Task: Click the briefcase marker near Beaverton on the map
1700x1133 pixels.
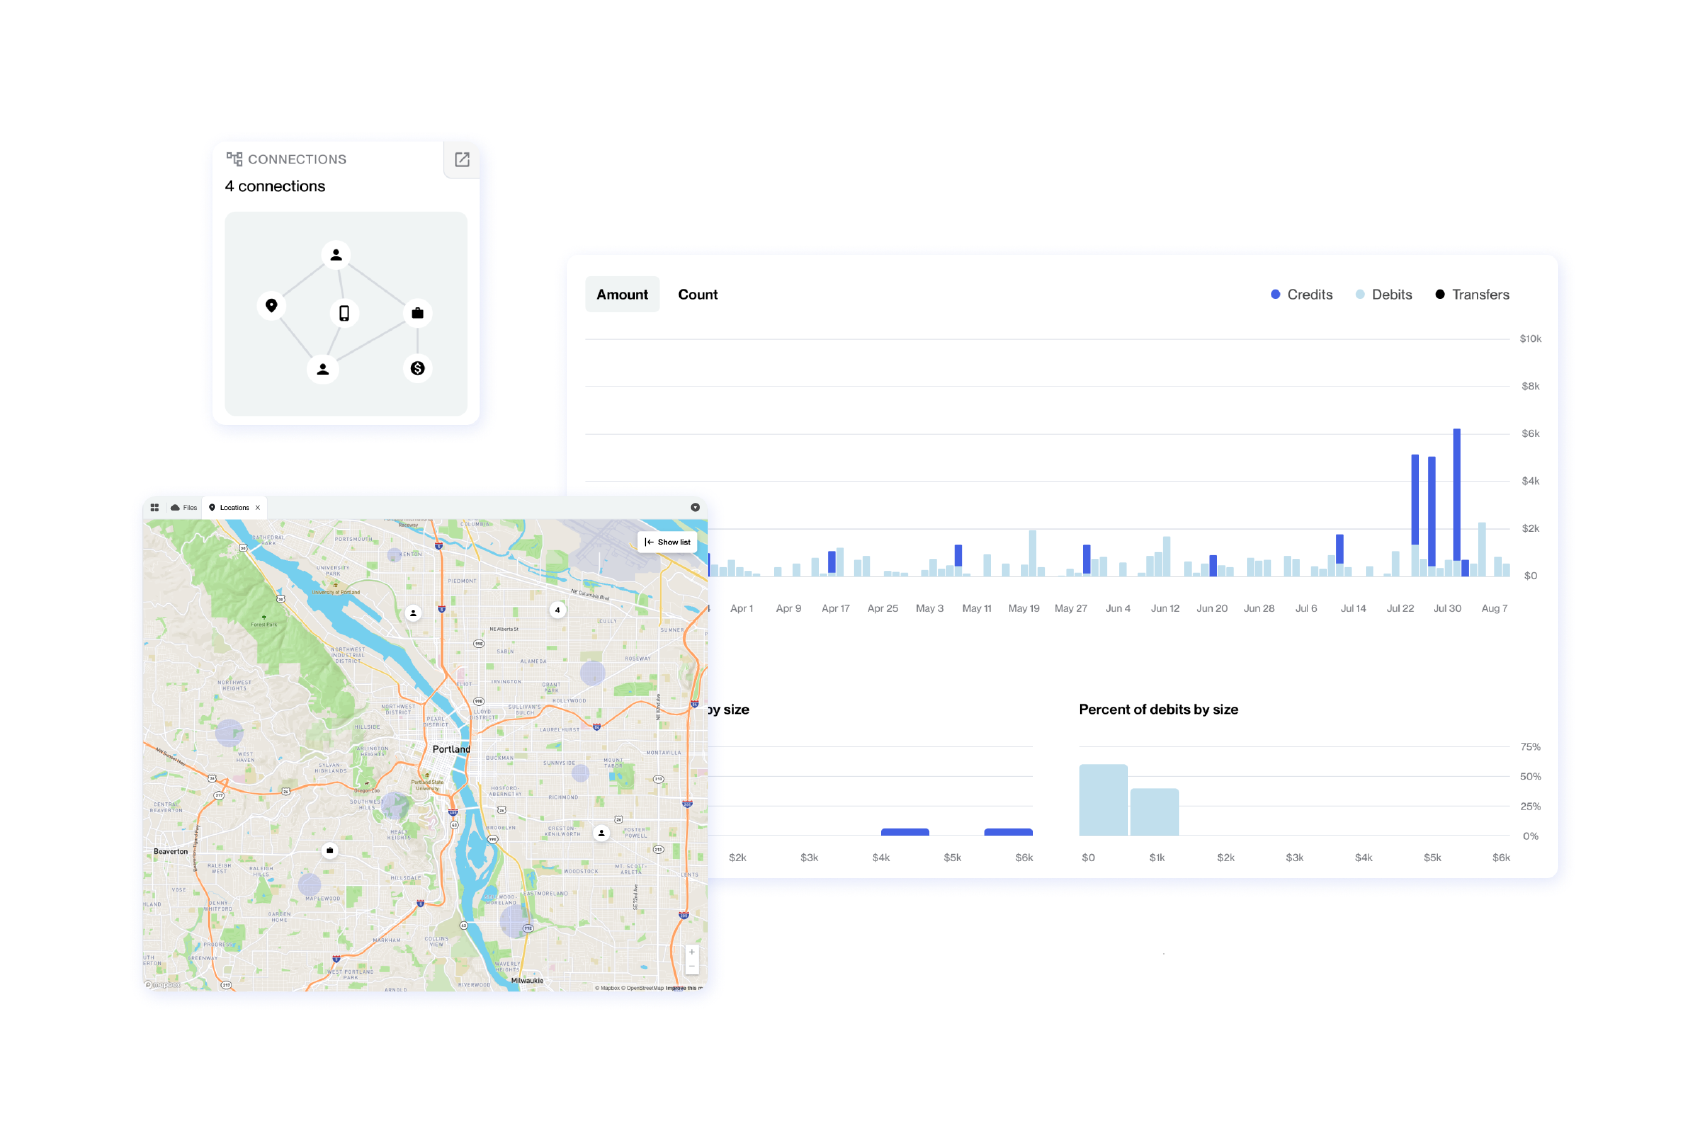Action: [330, 851]
